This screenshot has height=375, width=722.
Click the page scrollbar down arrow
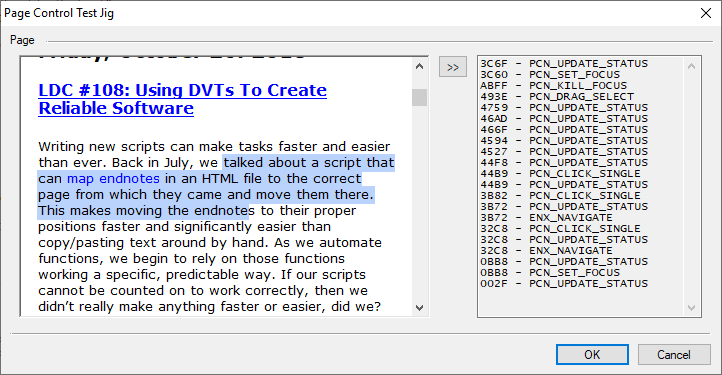point(419,307)
